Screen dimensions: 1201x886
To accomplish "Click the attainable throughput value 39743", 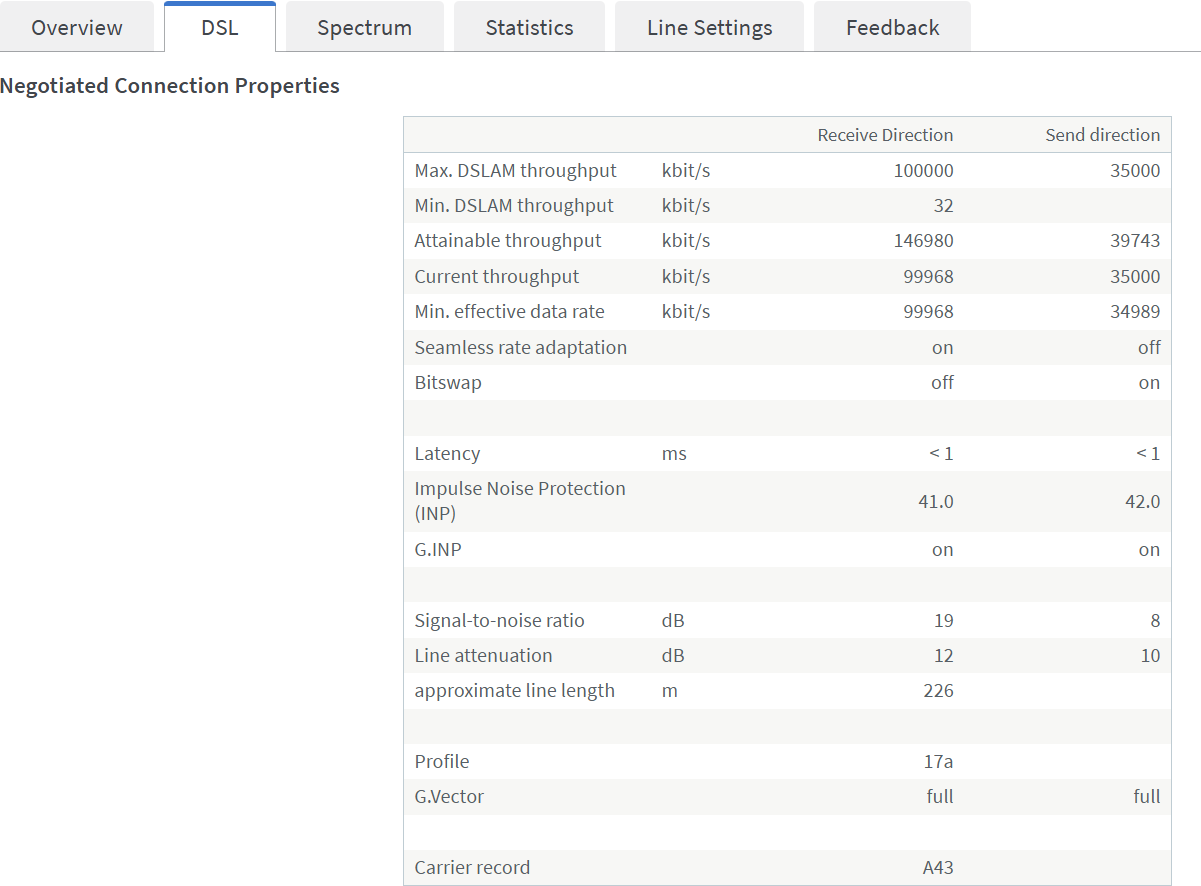I will [1135, 241].
